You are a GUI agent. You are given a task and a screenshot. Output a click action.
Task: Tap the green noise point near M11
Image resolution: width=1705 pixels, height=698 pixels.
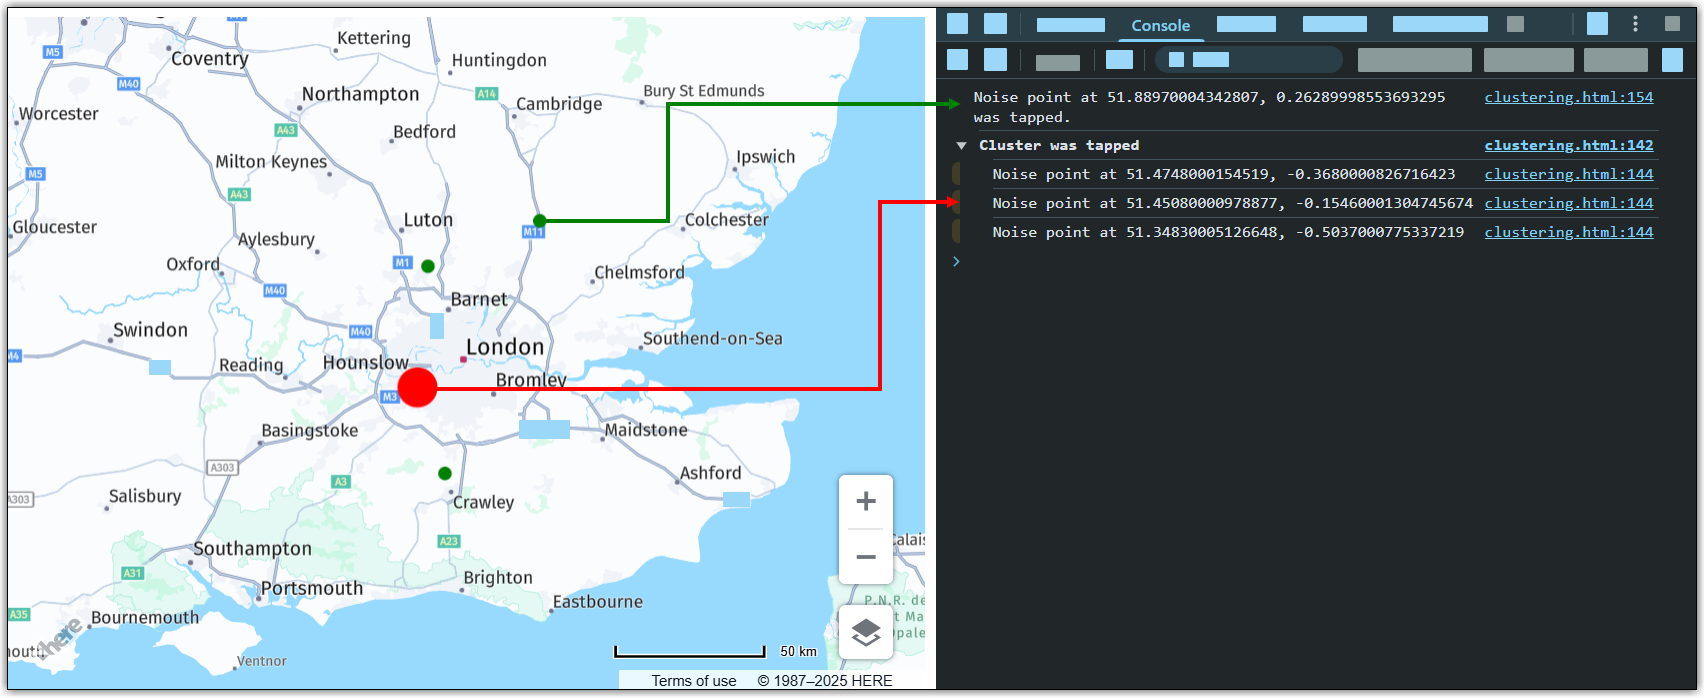[540, 221]
